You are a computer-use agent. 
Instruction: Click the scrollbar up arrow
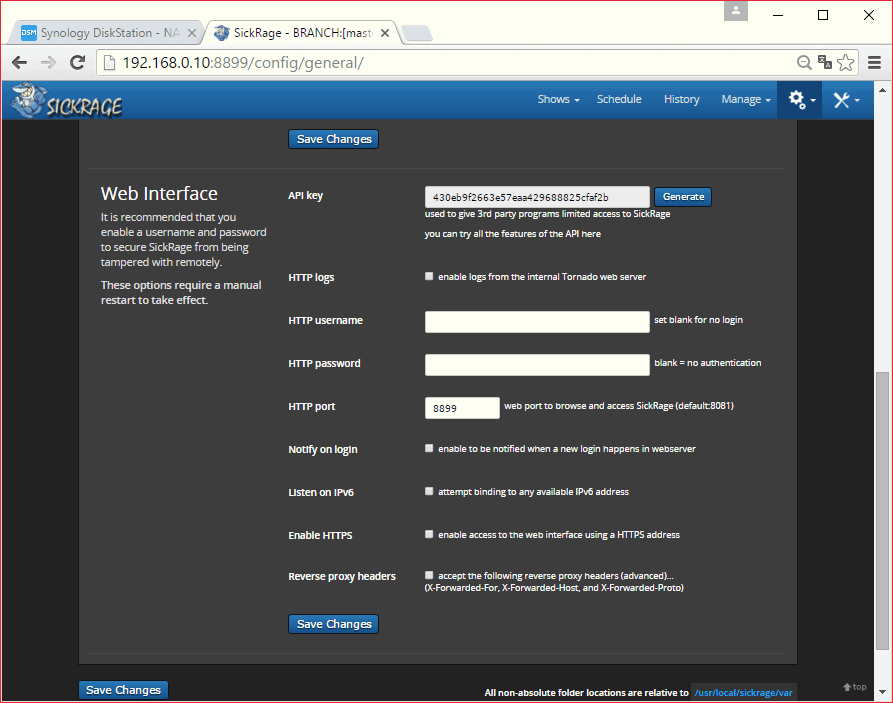tap(882, 90)
